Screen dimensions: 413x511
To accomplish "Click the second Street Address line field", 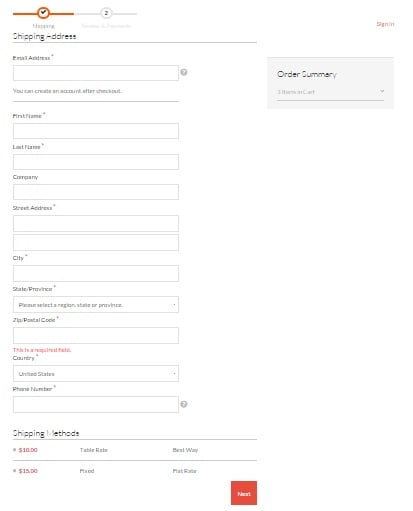I will [x=96, y=242].
